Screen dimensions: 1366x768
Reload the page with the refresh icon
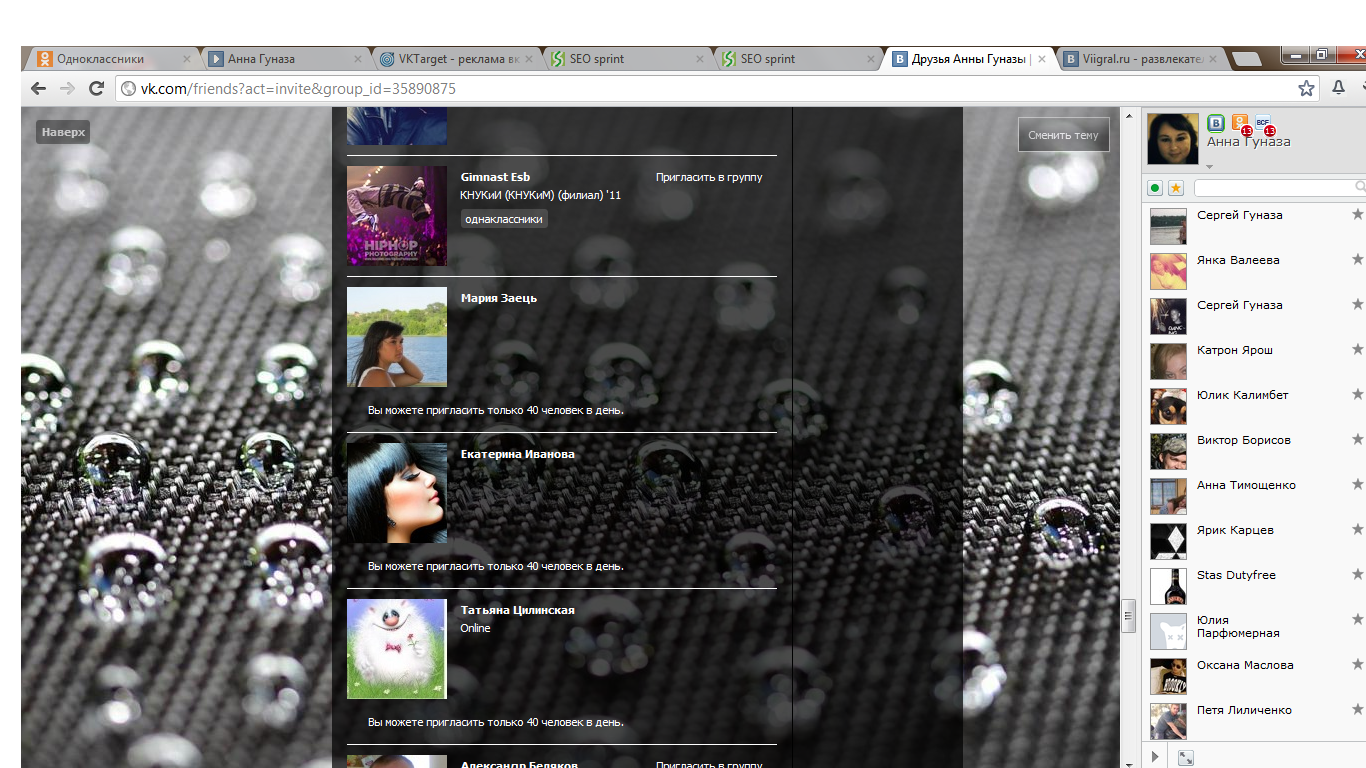click(x=97, y=88)
